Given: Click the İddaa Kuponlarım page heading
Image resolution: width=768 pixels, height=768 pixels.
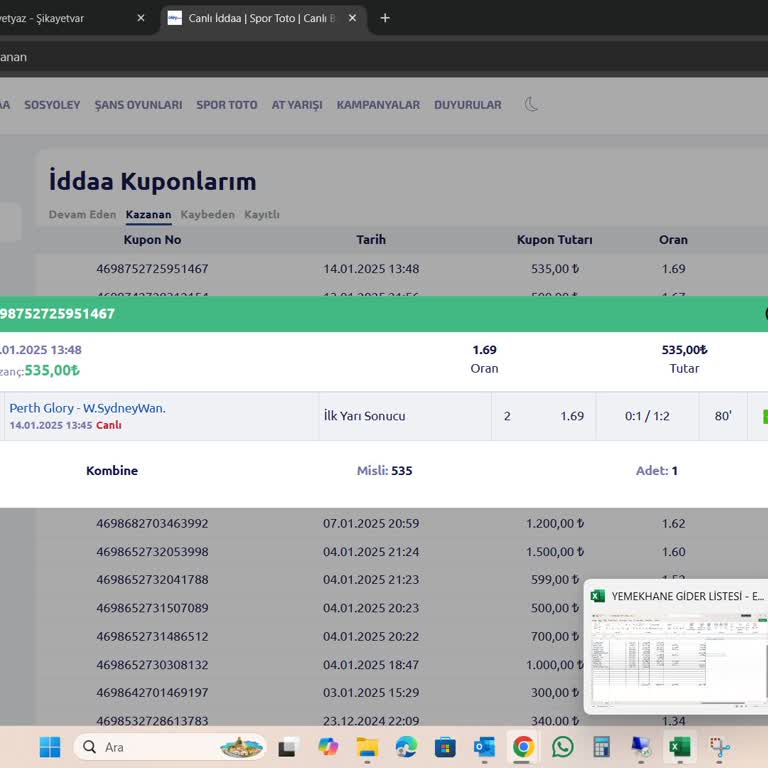Looking at the screenshot, I should point(152,181).
